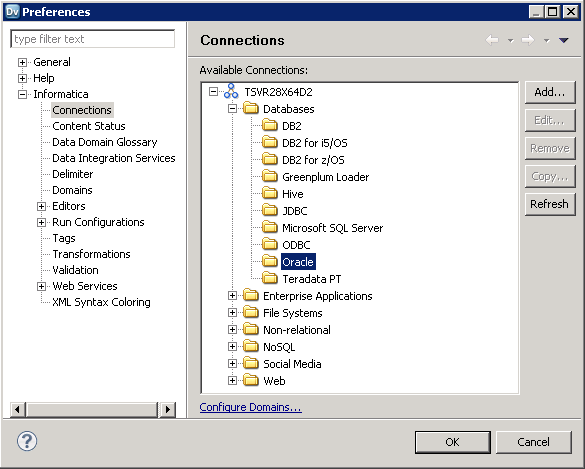Screen dimensions: 585x469
Task: Click the TSVR28X64D2 domain icon
Action: tap(231, 91)
